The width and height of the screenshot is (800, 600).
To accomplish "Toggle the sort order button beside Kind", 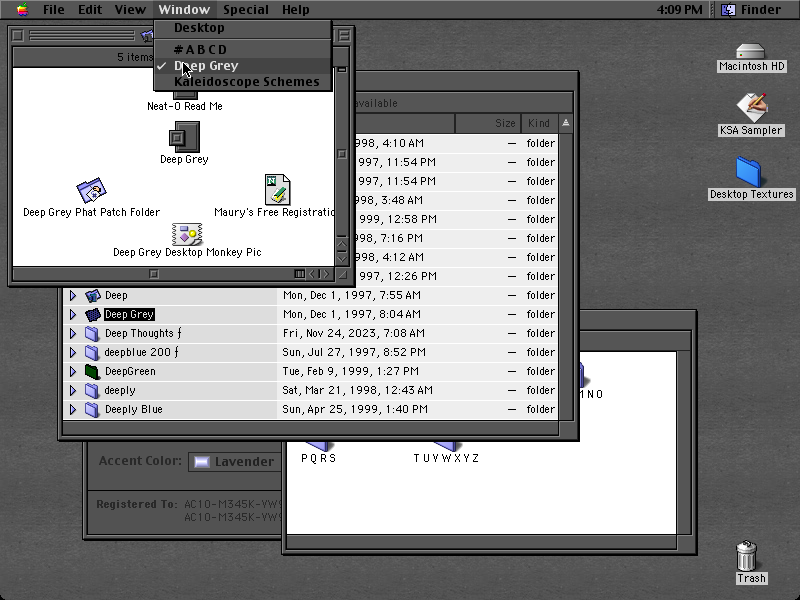I will [566, 123].
